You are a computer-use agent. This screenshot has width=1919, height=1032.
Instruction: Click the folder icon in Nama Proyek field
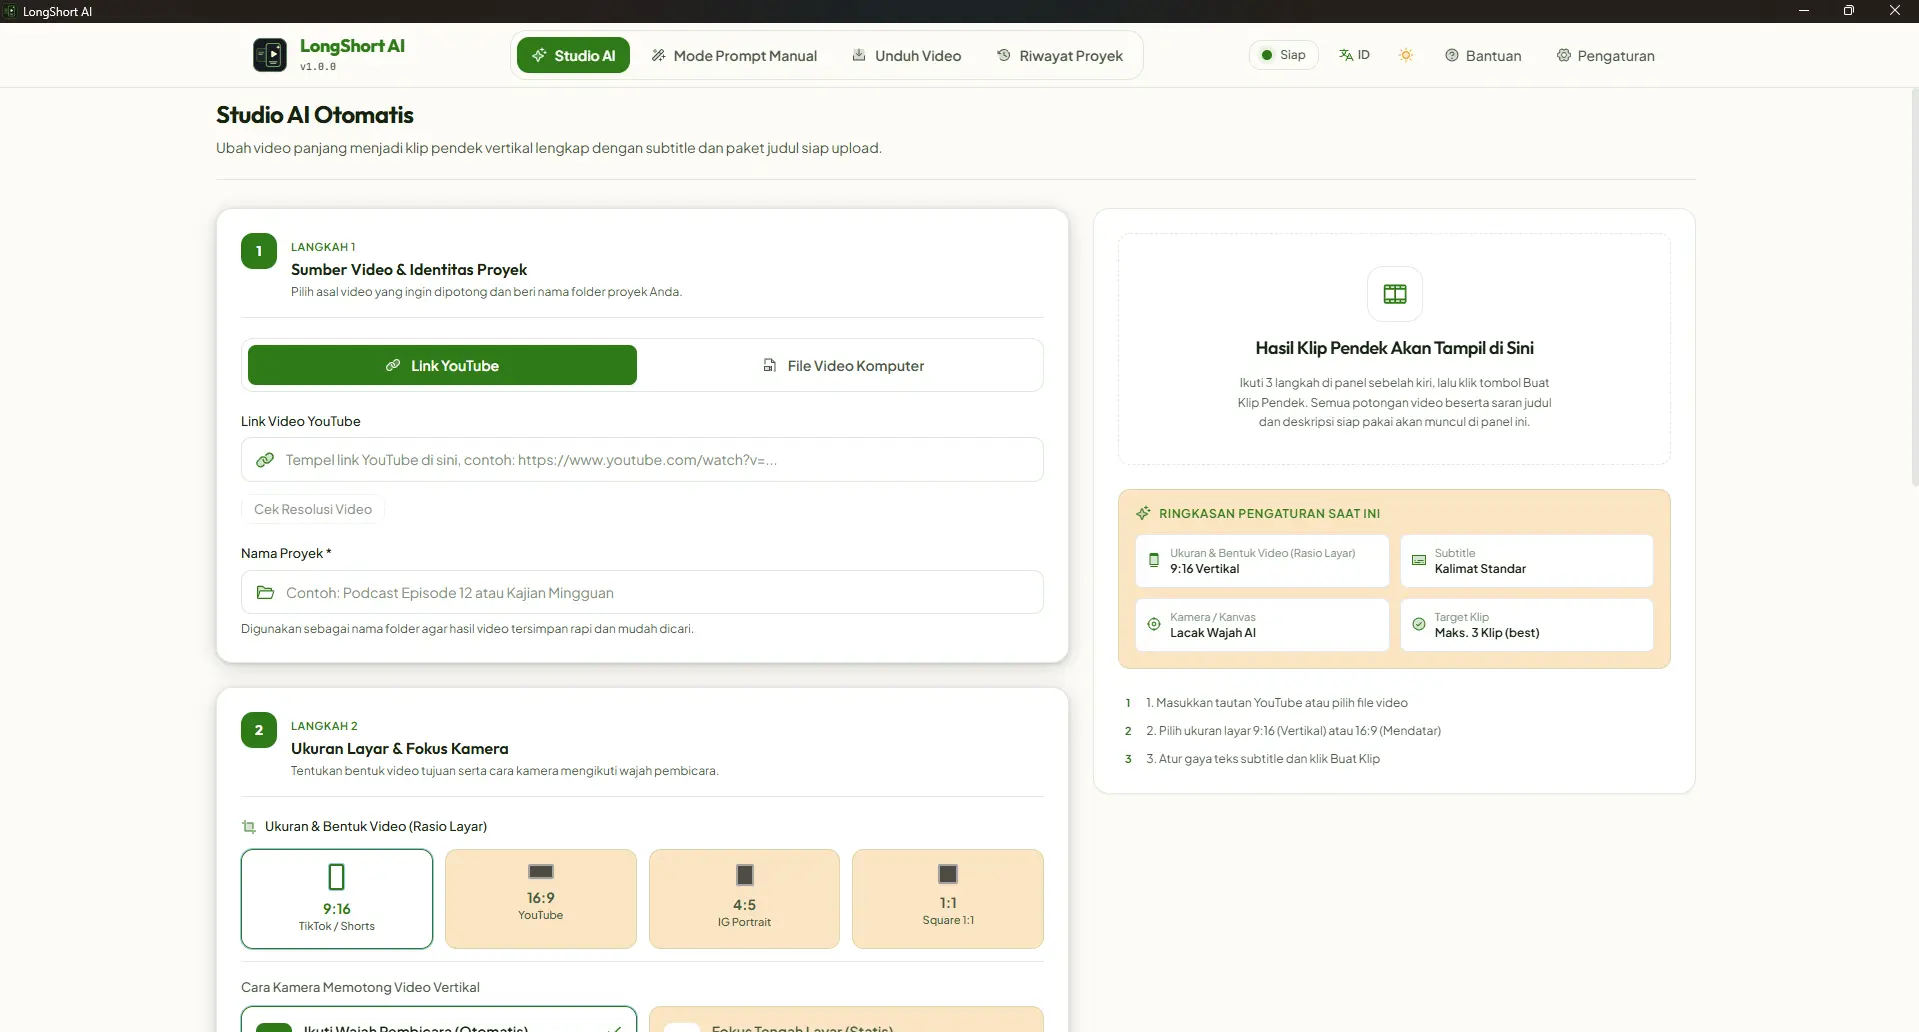(265, 592)
